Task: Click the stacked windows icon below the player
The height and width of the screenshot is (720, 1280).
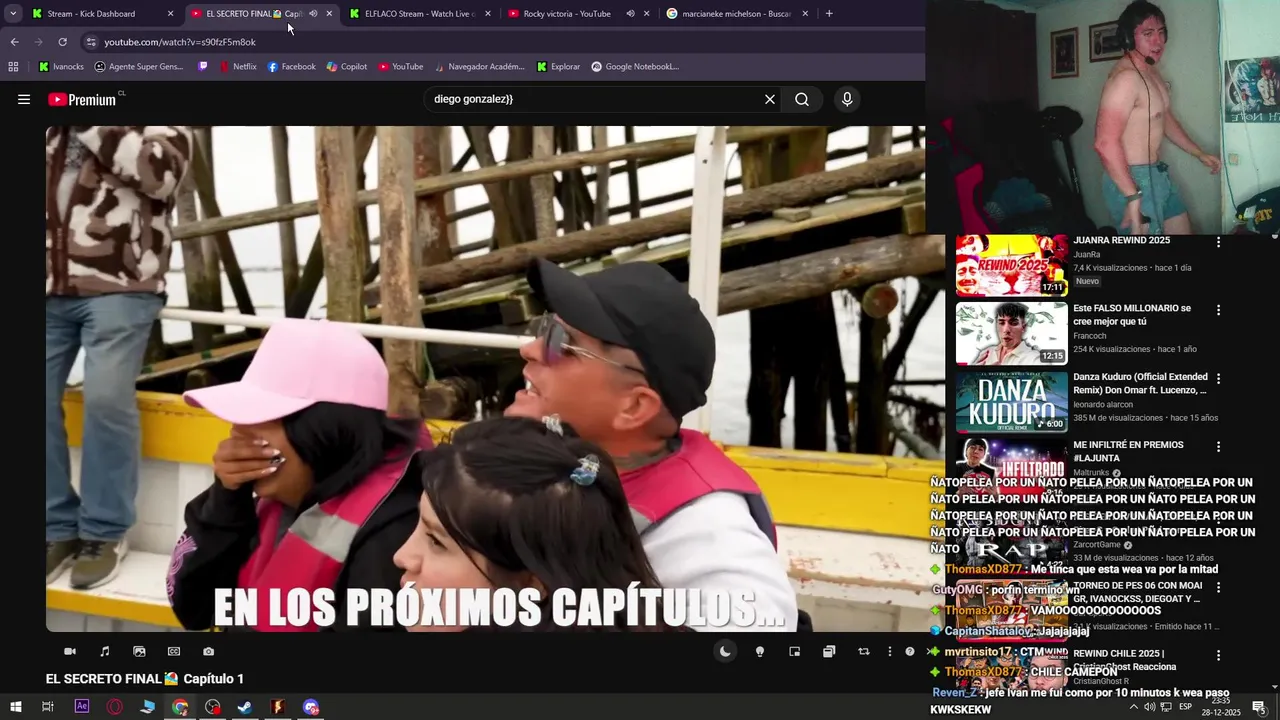Action: 829,652
